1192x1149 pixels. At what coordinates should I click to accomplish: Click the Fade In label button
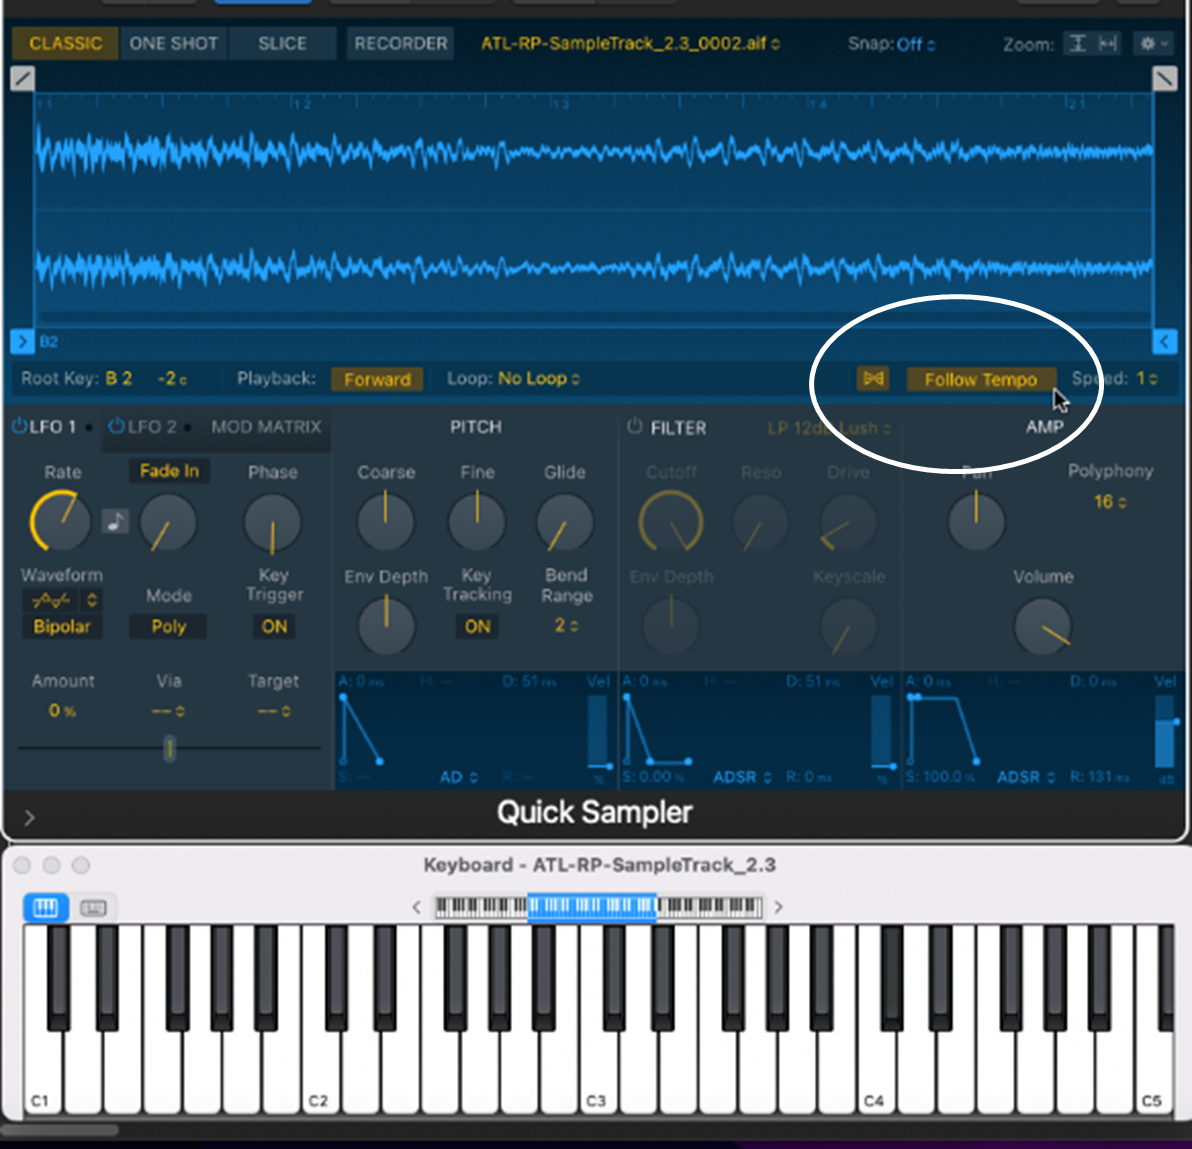[169, 471]
